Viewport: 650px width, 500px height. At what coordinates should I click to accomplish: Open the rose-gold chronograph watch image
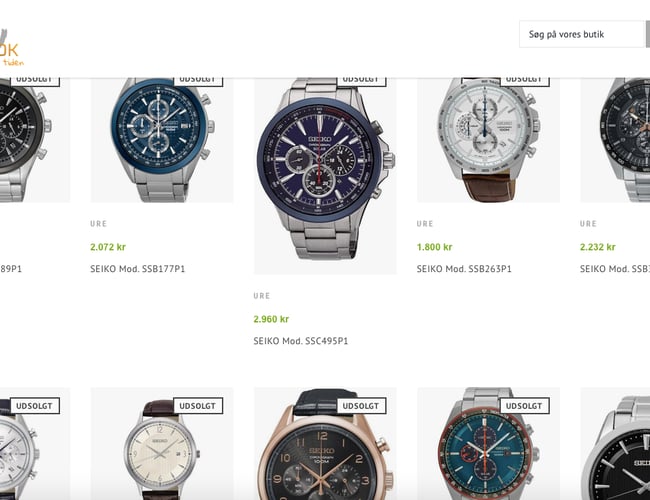[x=325, y=444]
